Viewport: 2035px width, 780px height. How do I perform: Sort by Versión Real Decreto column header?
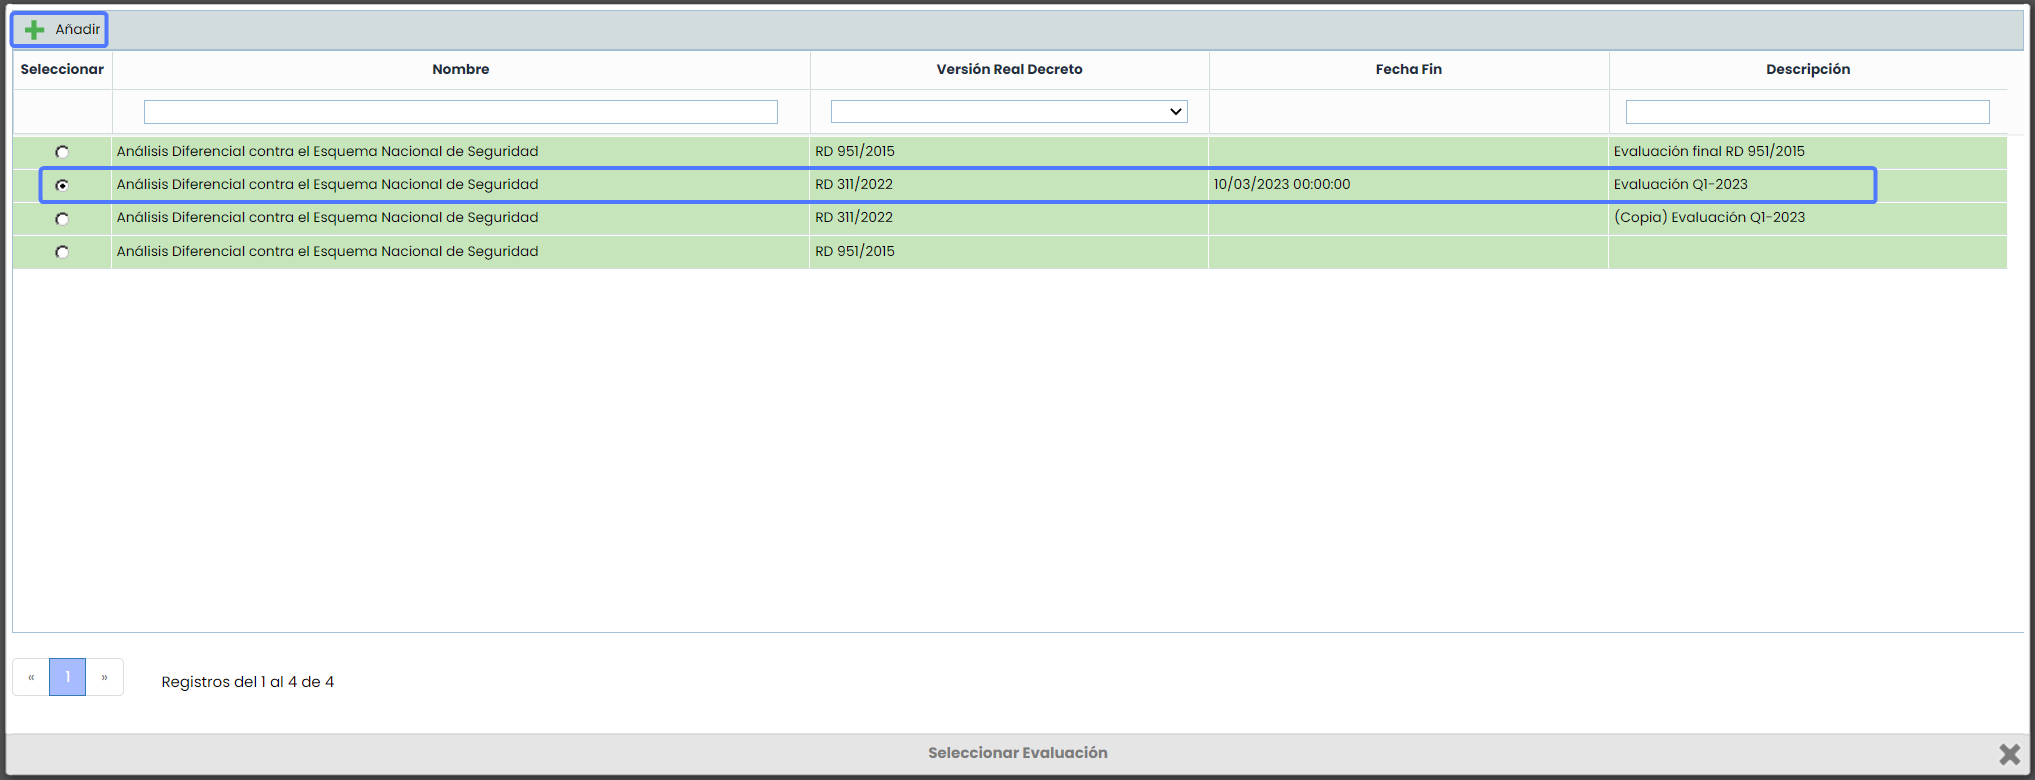coord(1008,69)
